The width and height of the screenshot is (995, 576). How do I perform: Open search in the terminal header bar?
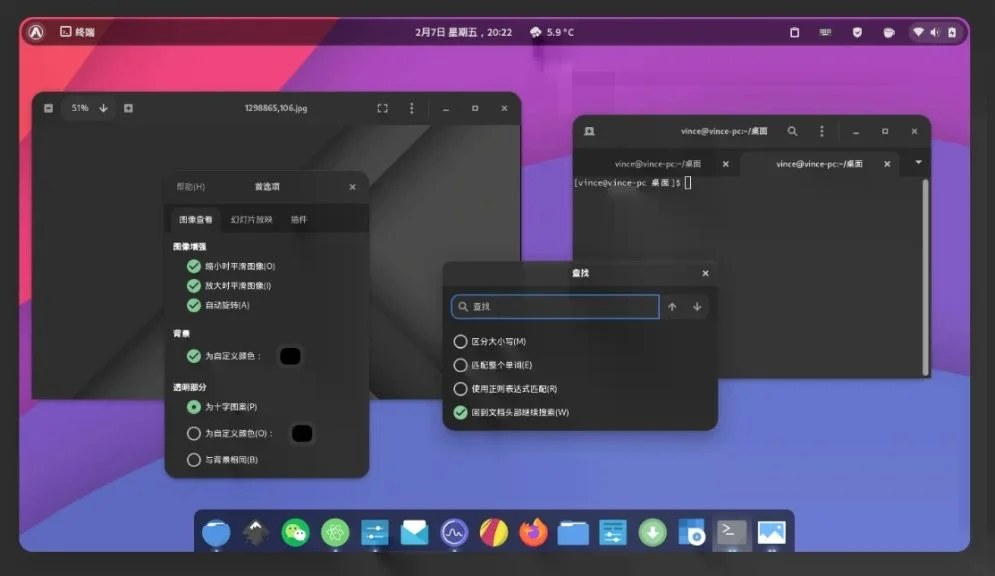pyautogui.click(x=793, y=131)
